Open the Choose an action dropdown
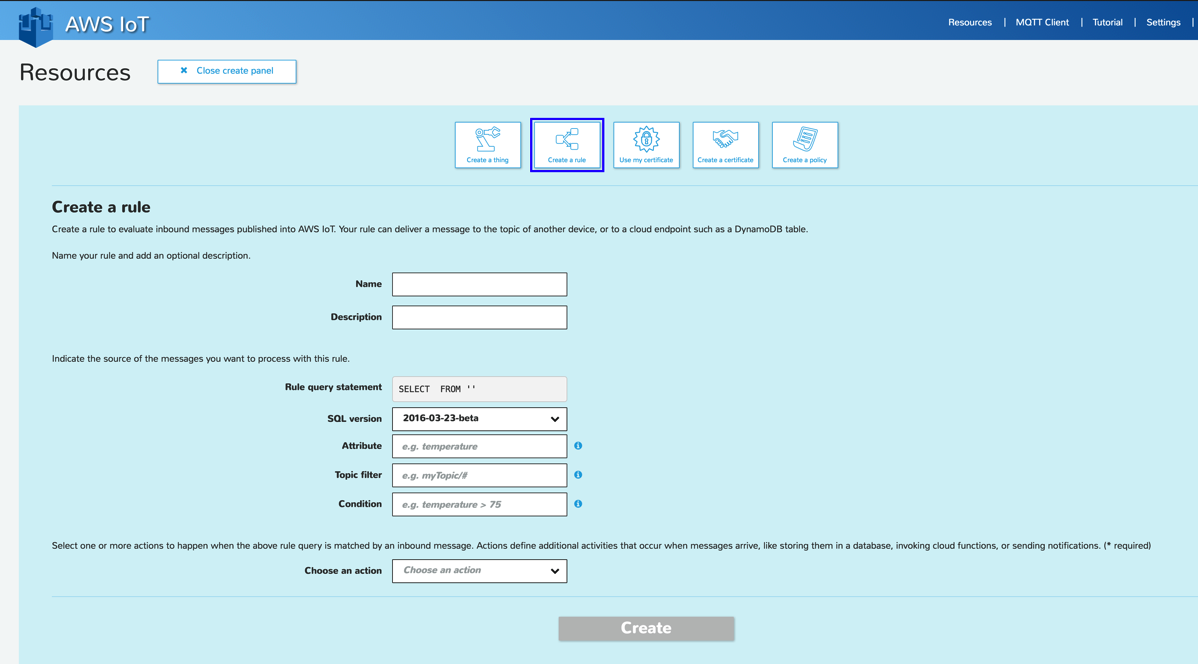The image size is (1198, 664). (480, 571)
